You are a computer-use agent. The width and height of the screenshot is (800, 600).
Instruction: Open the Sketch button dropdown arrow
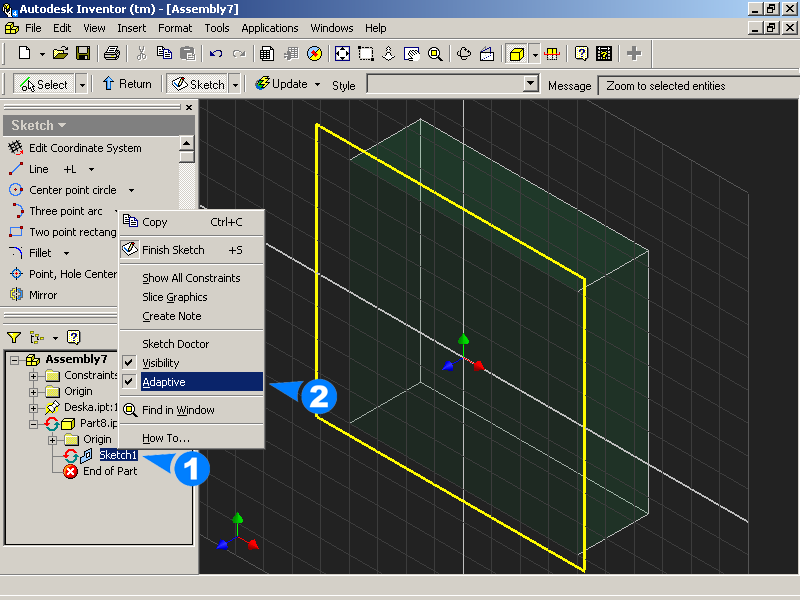[235, 84]
